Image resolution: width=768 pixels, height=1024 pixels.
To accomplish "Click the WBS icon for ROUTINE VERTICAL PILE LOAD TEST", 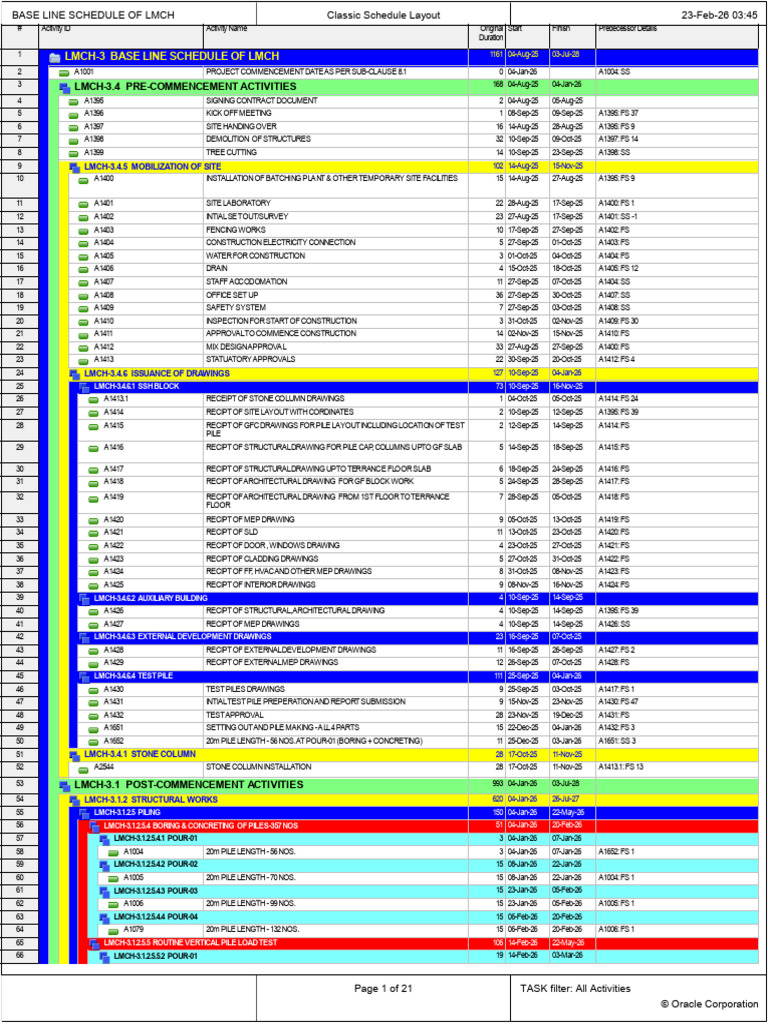I will coord(94,944).
